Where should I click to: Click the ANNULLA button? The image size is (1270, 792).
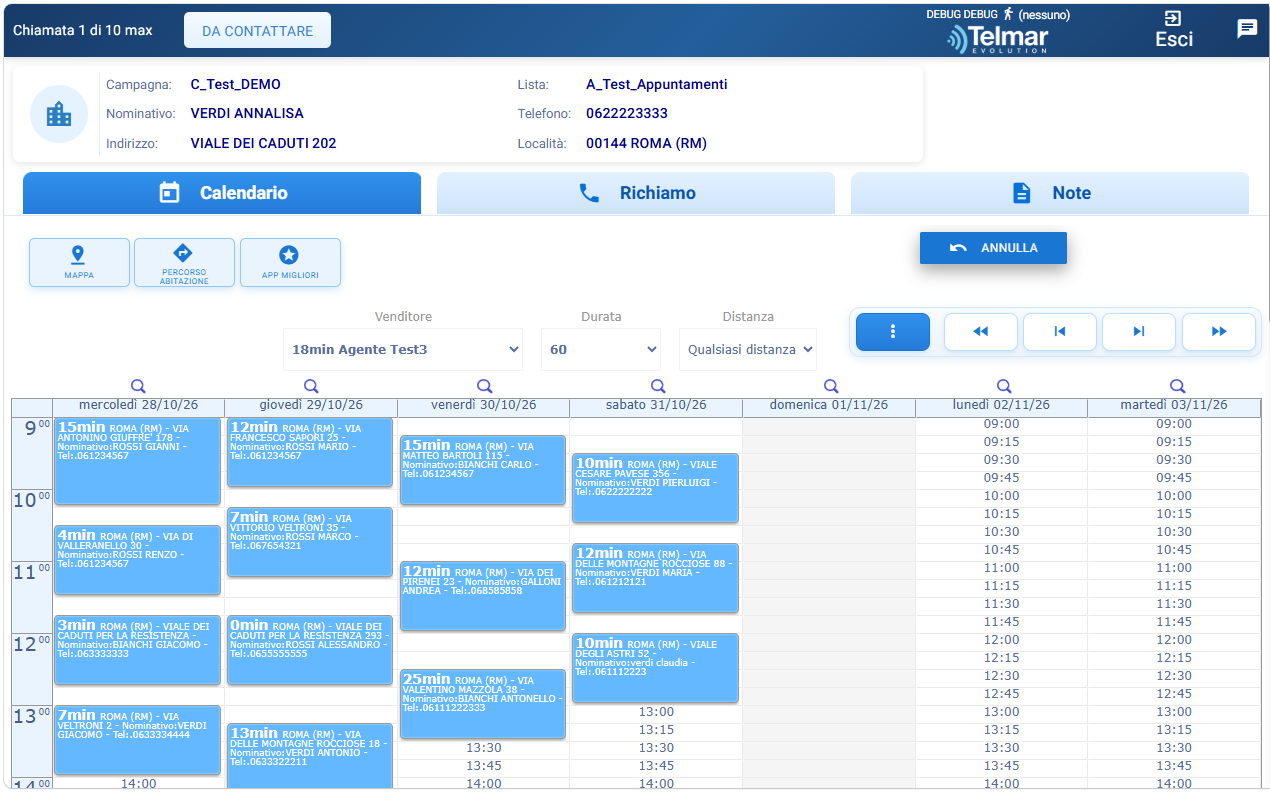click(x=993, y=248)
